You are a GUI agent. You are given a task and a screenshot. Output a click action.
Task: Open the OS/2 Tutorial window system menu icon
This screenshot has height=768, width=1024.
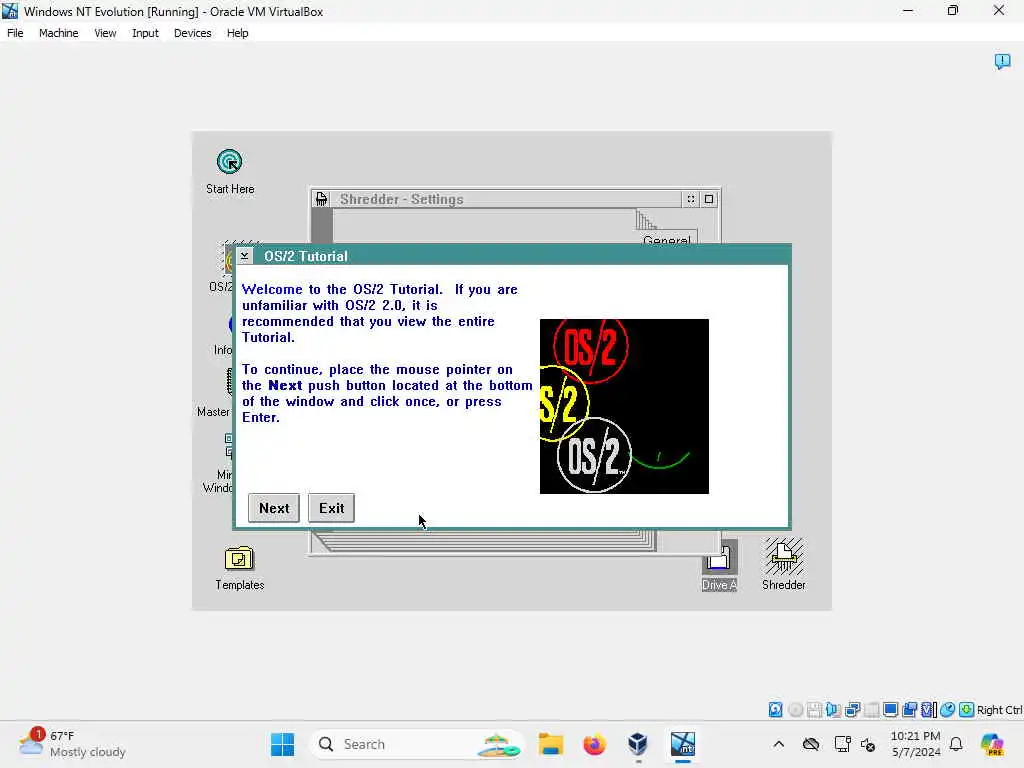click(x=244, y=255)
